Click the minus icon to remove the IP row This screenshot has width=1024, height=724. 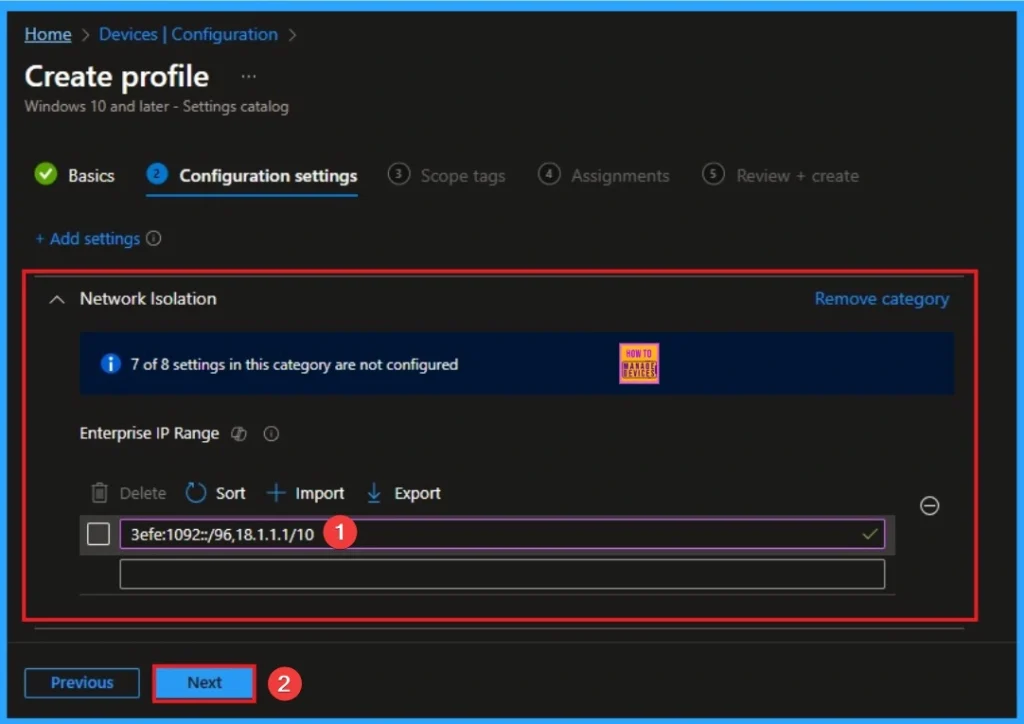930,506
